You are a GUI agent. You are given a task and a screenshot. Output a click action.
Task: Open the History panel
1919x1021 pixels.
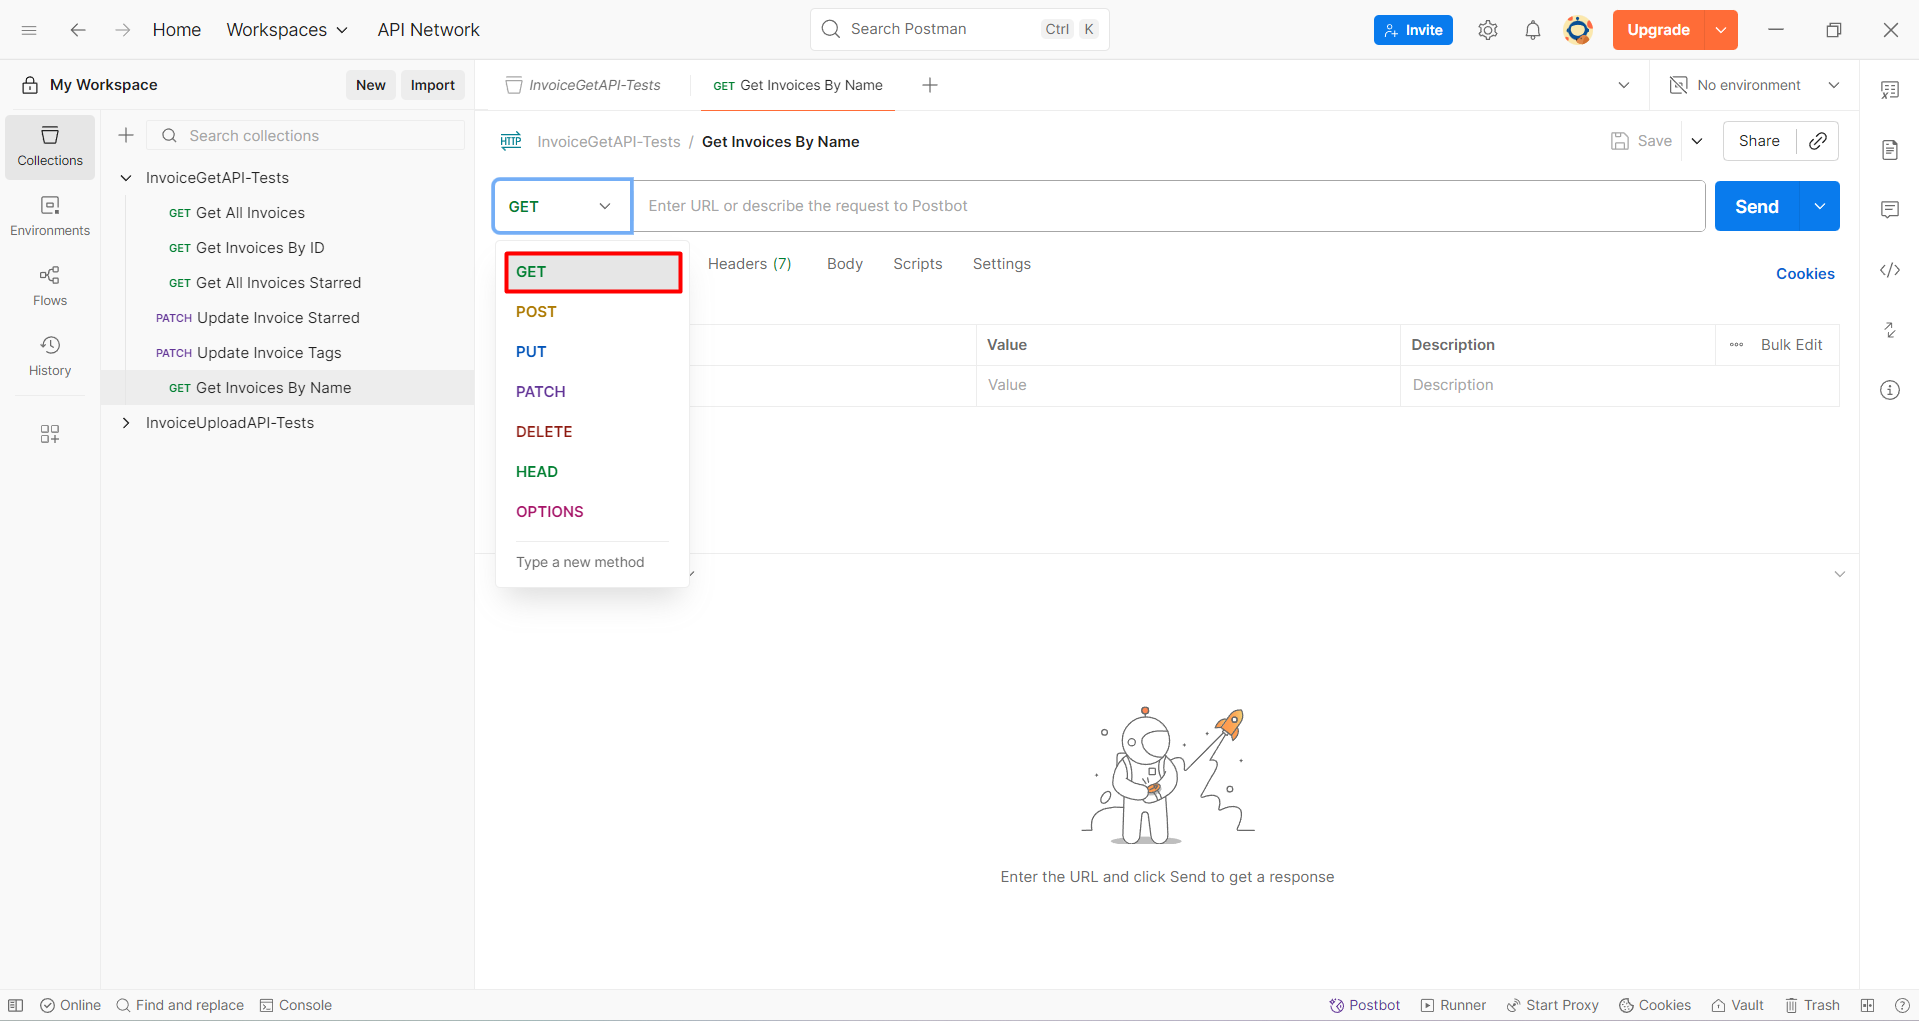pyautogui.click(x=49, y=355)
